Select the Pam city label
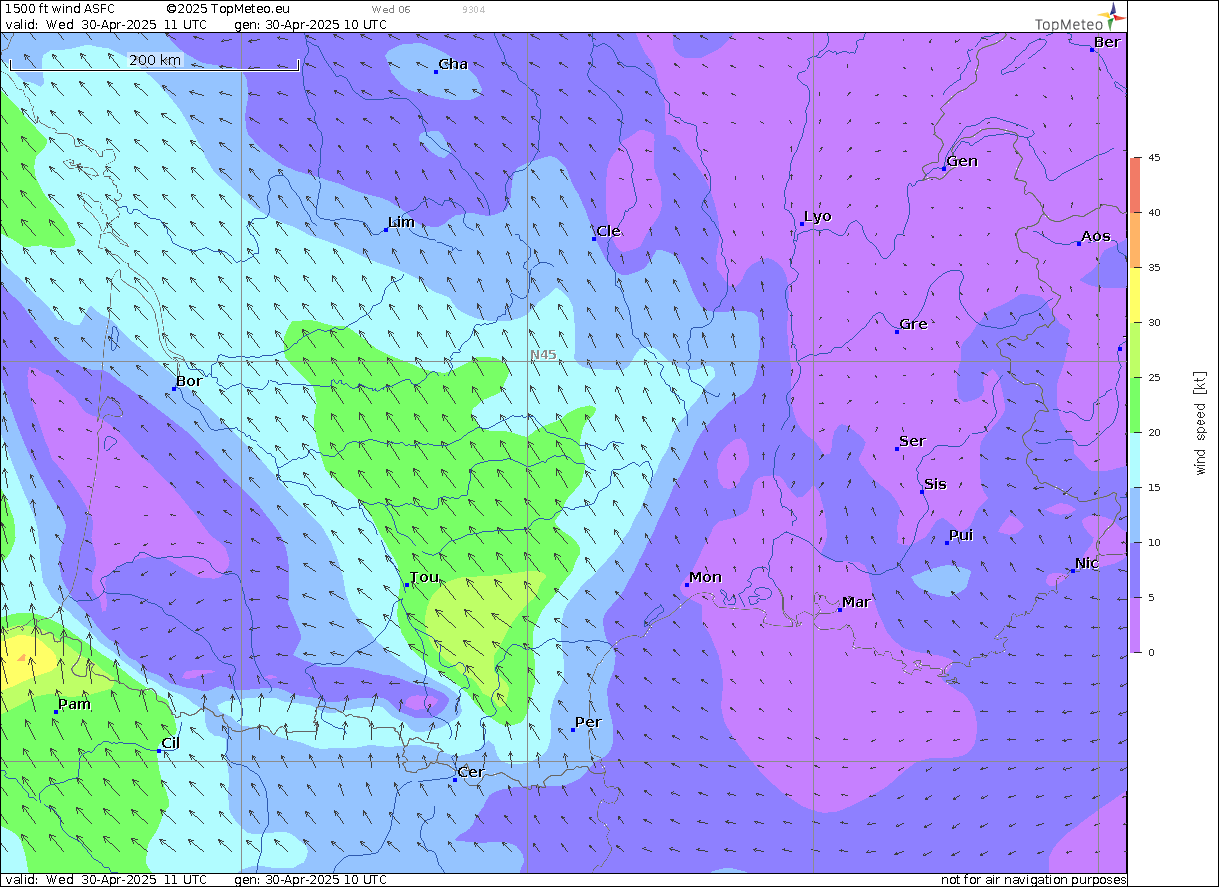Screen dimensions: 1219x887 [x=75, y=704]
